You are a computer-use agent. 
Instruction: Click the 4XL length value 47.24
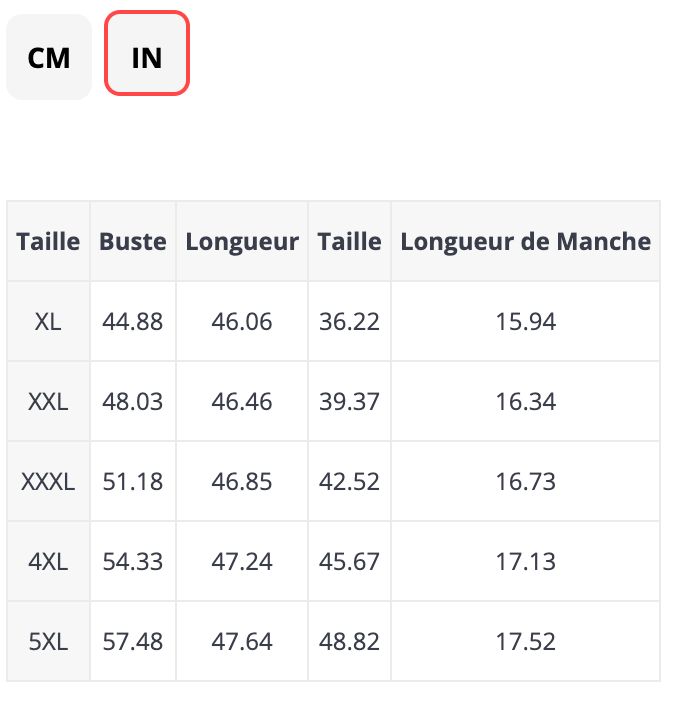pyautogui.click(x=242, y=561)
